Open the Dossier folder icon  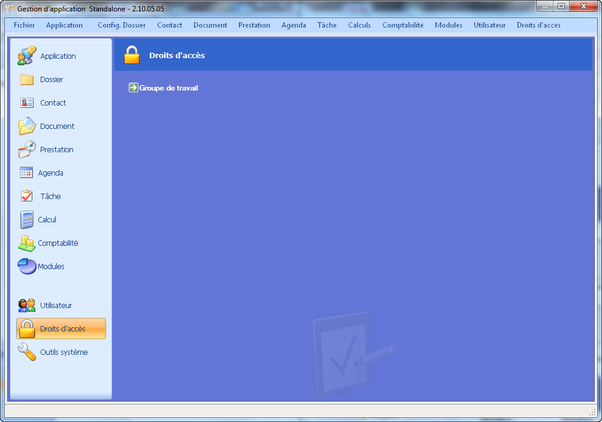27,79
